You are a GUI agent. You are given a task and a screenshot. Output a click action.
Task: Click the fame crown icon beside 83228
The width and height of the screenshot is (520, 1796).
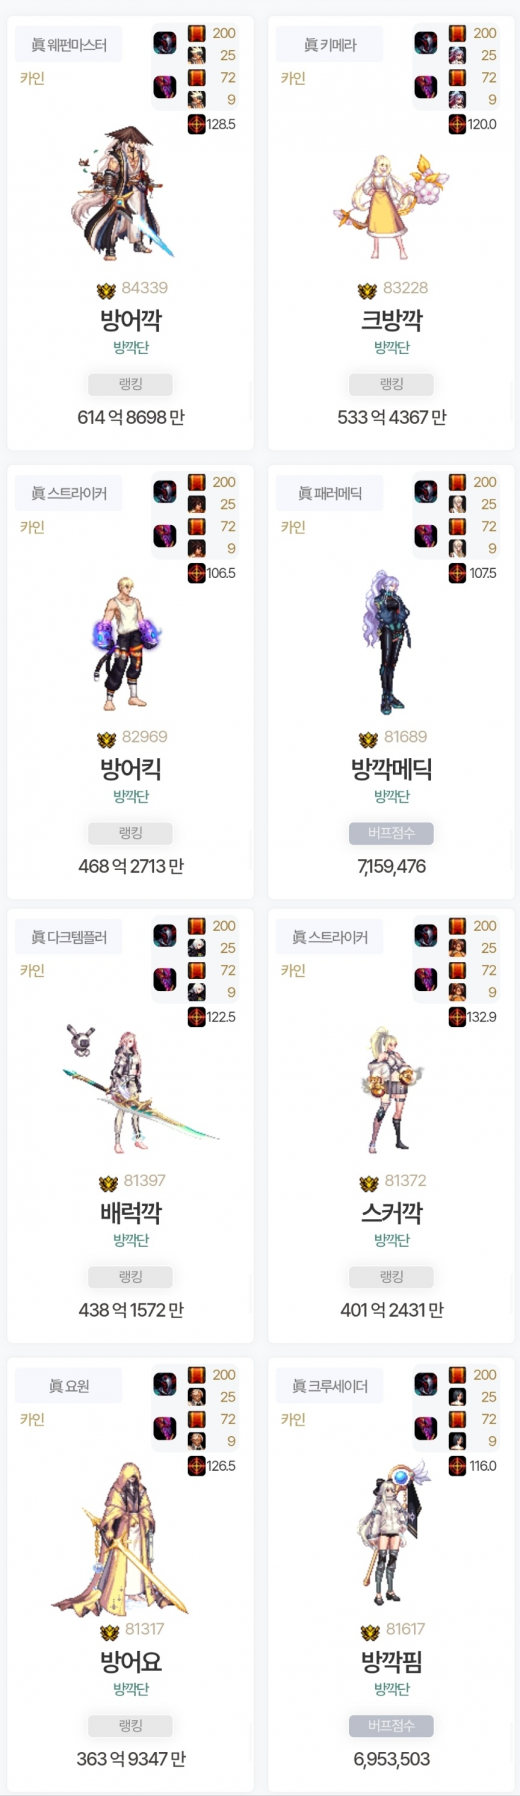point(367,290)
